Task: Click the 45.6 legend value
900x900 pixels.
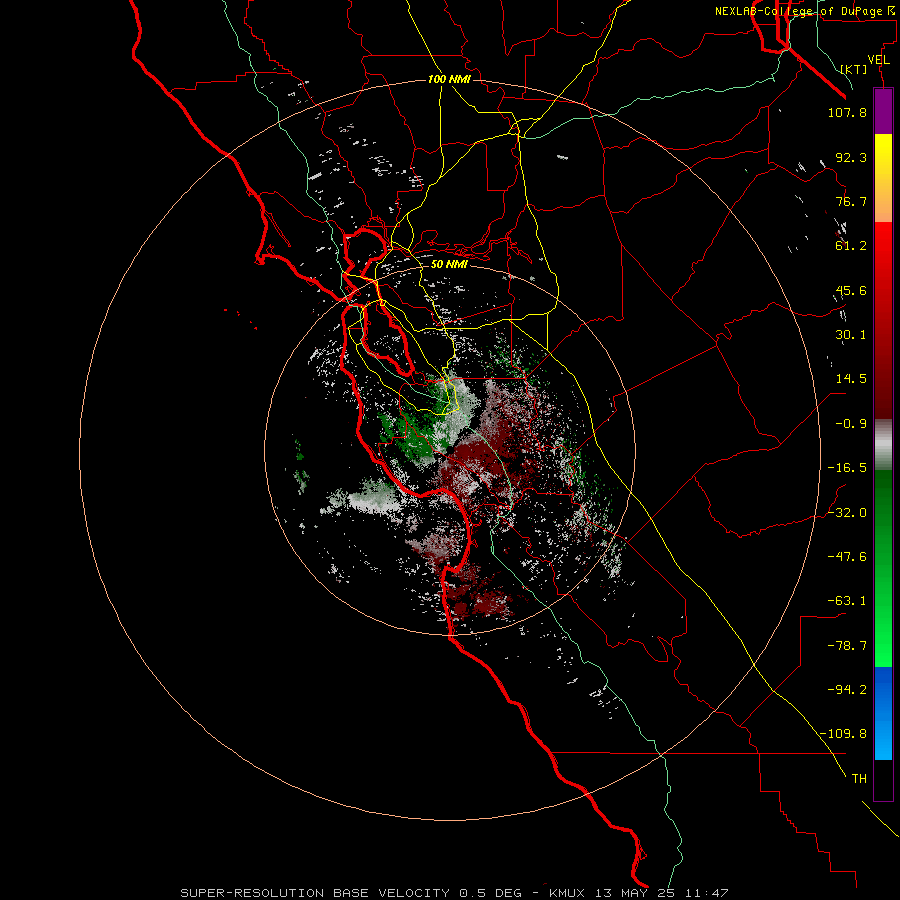Action: pos(851,290)
